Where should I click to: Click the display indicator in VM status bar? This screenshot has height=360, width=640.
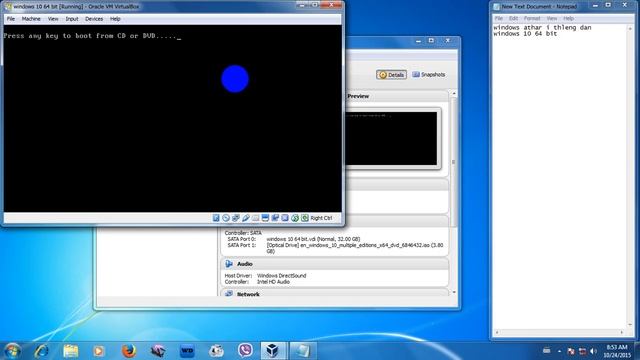[x=265, y=218]
